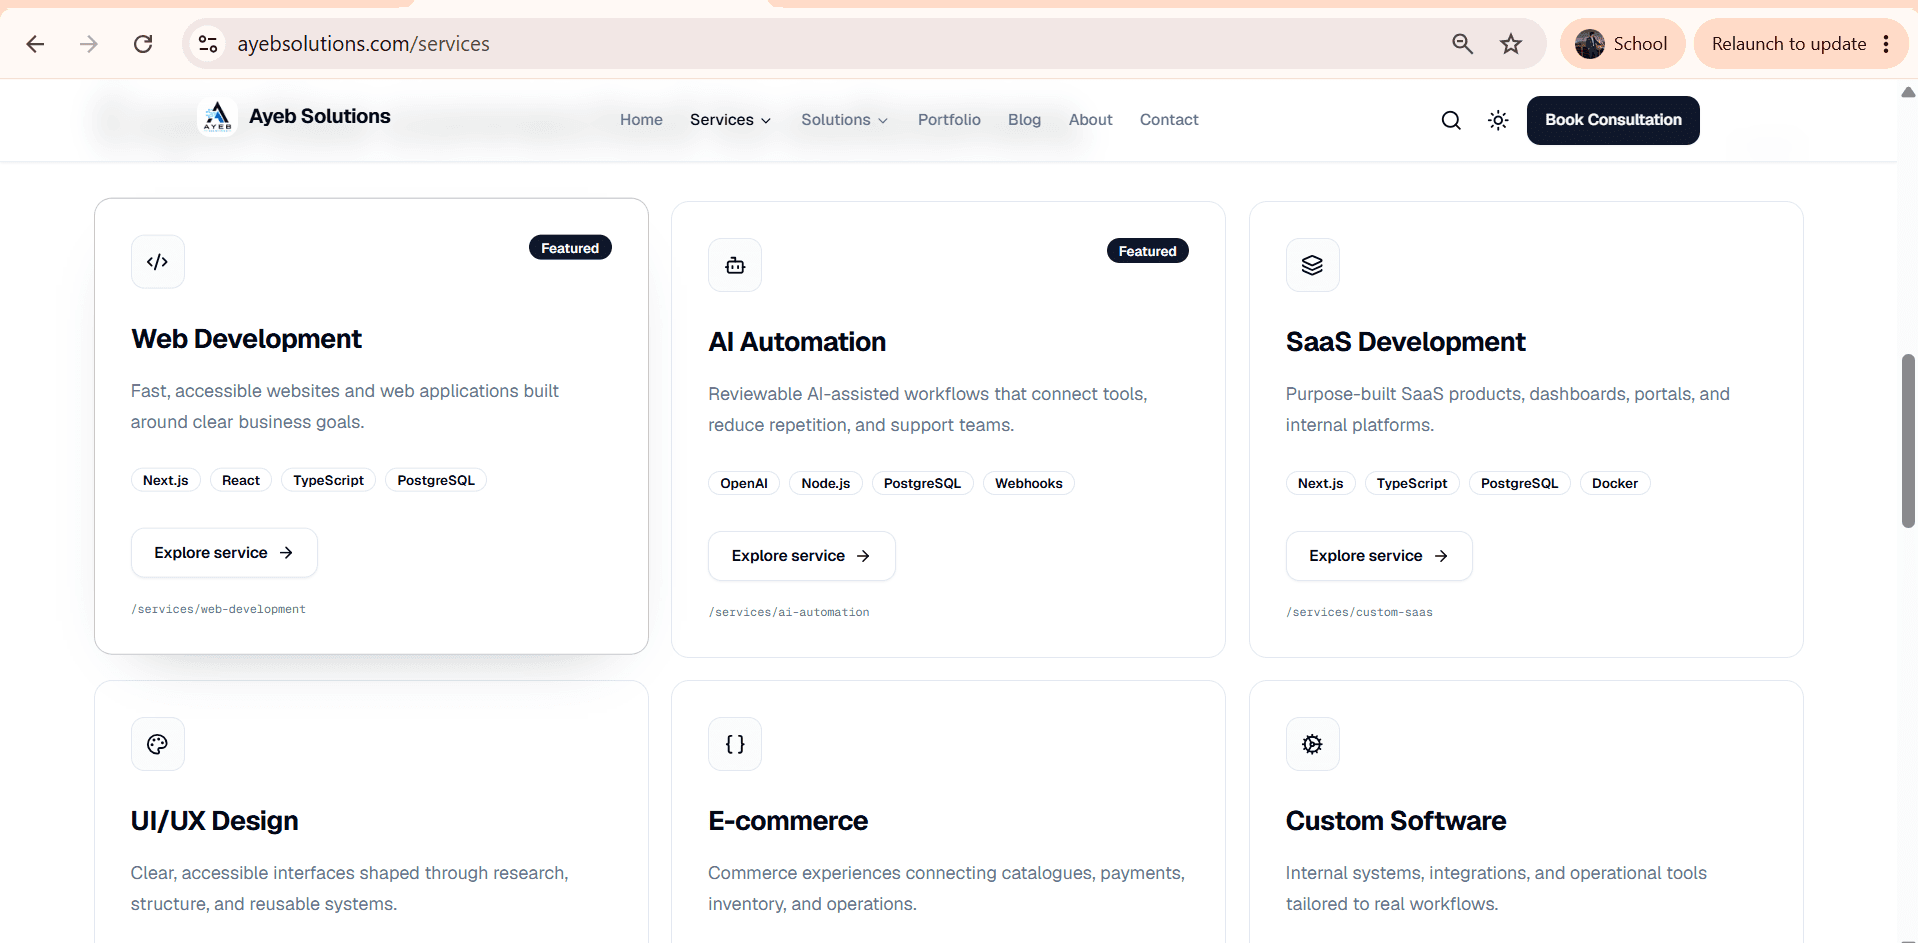1918x943 pixels.
Task: Click Featured badge on AI Automation card
Action: coord(1148,251)
